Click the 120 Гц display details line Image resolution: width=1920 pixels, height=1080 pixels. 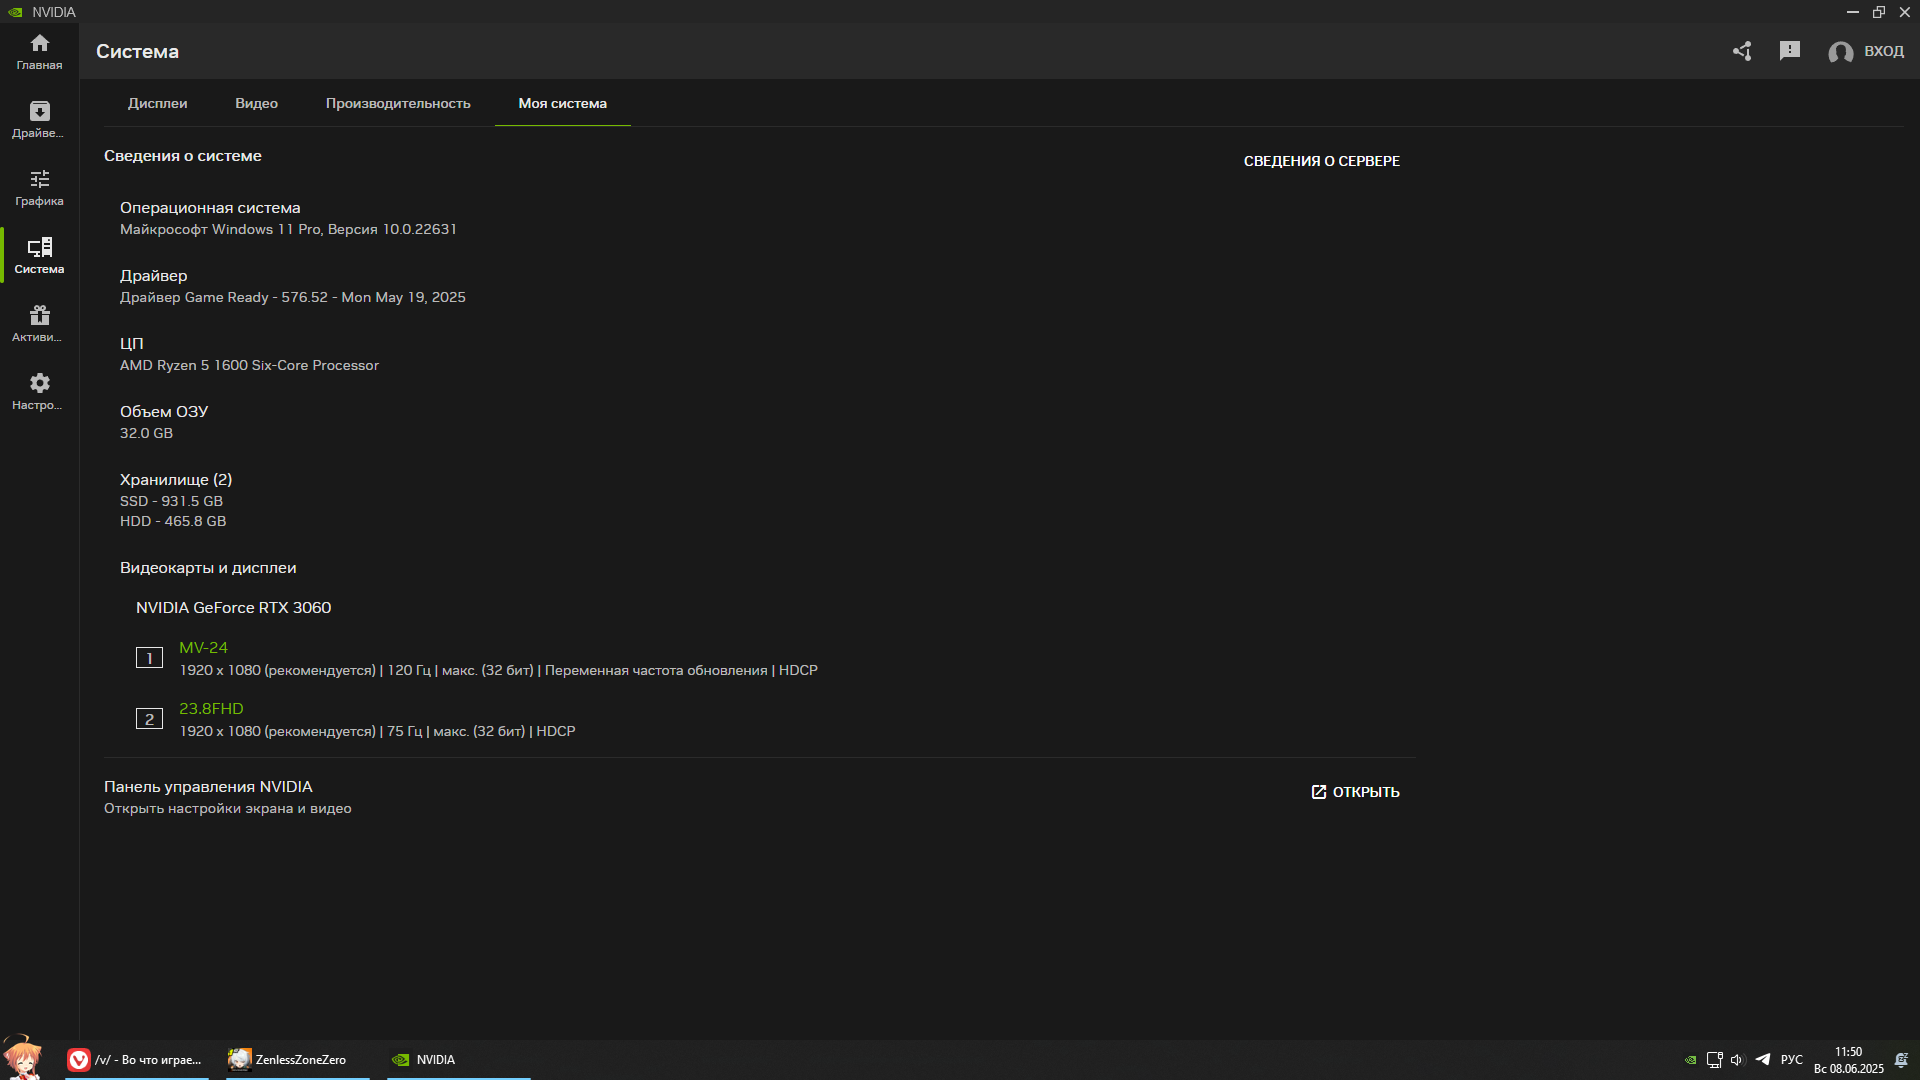coord(498,670)
